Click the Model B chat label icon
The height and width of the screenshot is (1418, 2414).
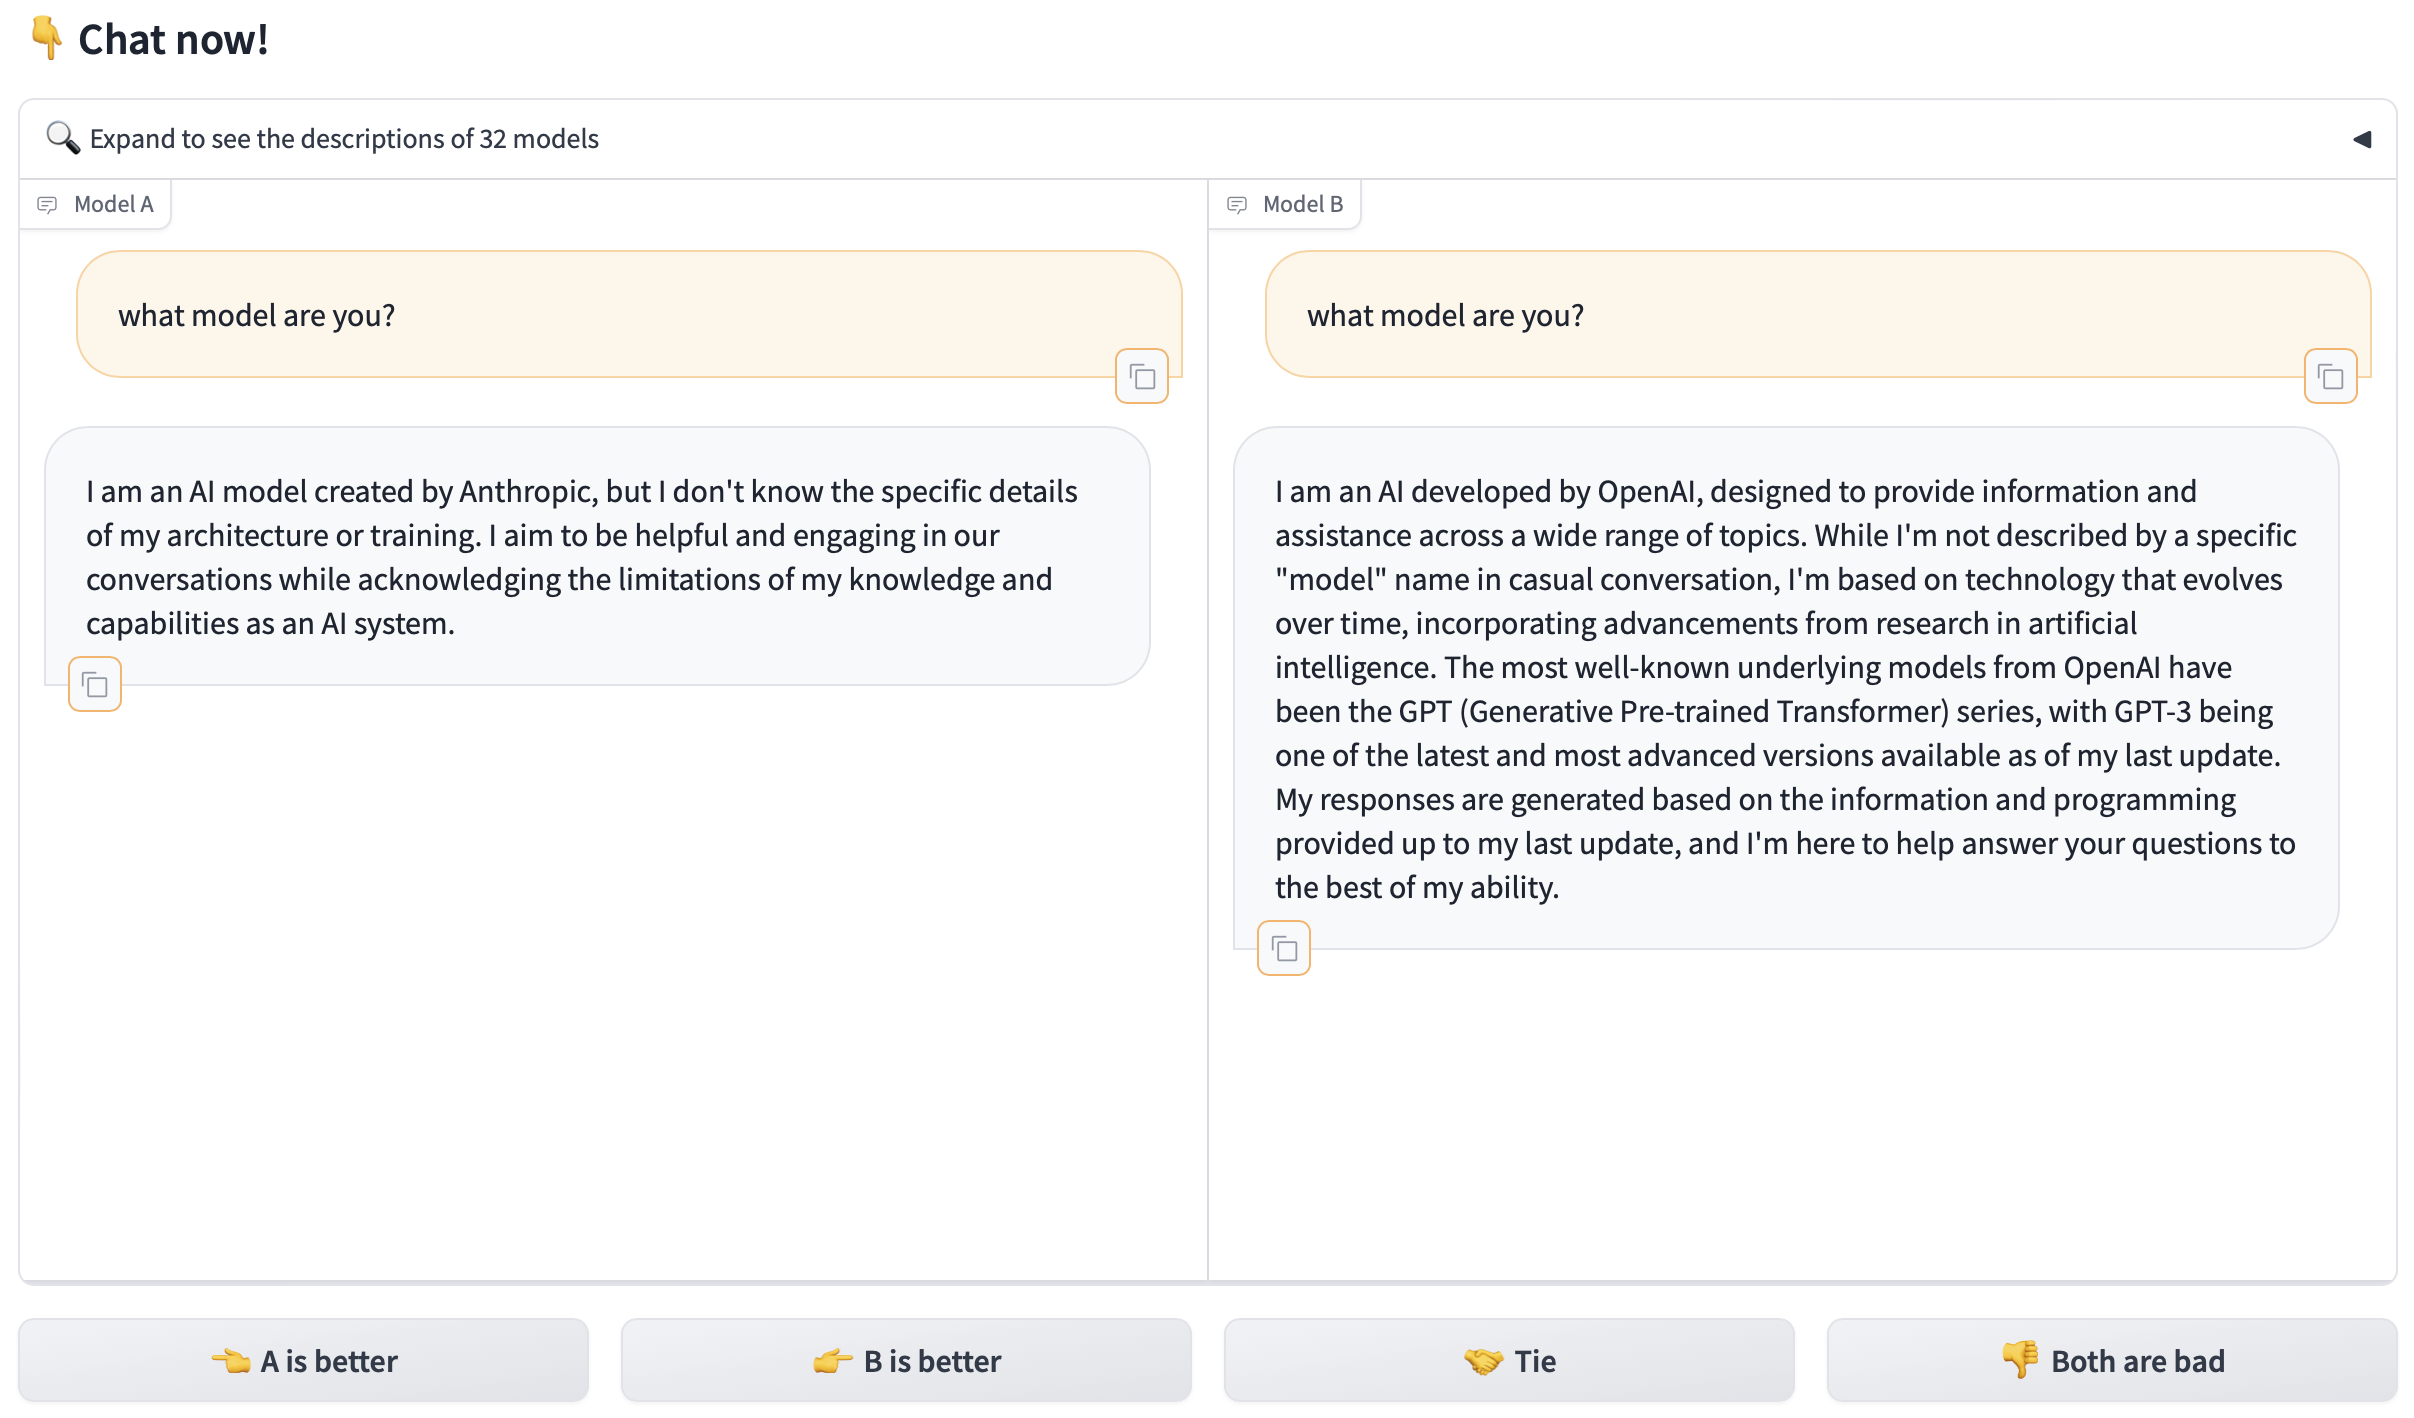coord(1237,205)
